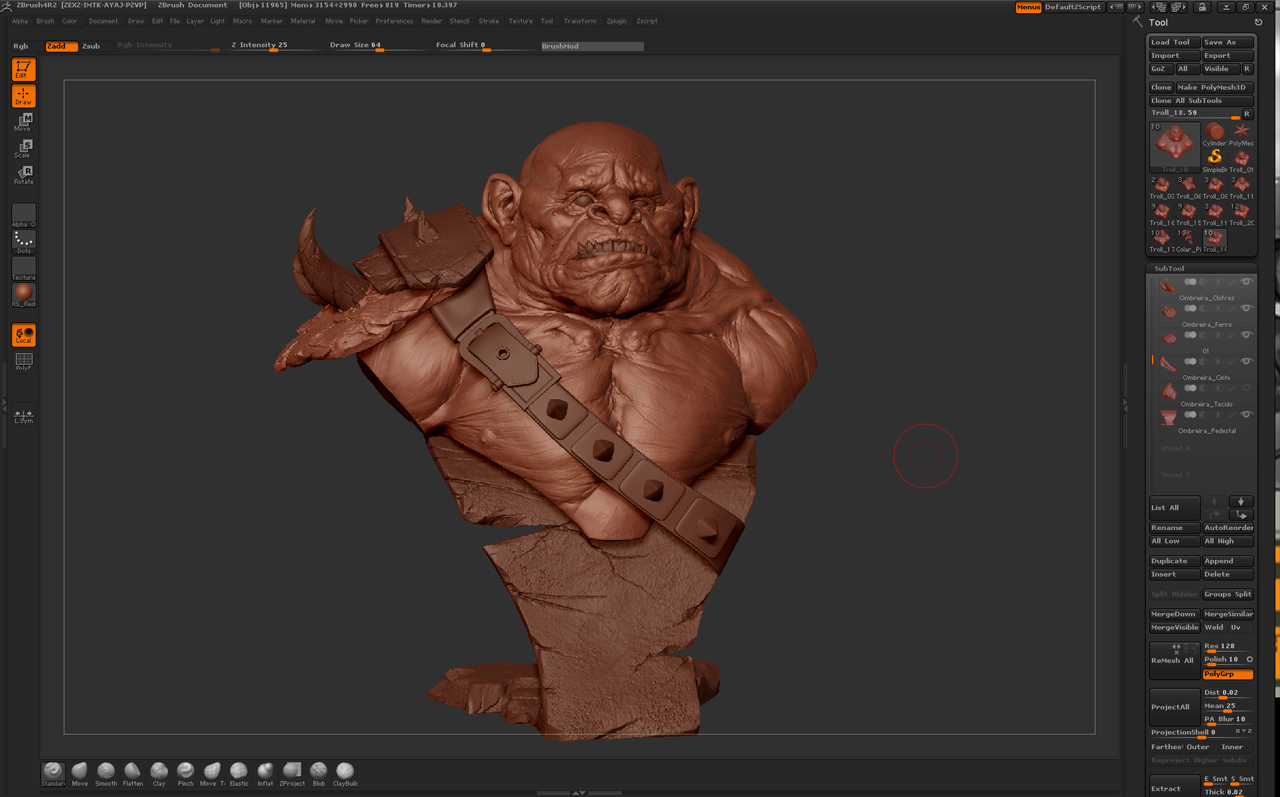Move subtool down with arrow button
This screenshot has height=797, width=1280.
1241,502
